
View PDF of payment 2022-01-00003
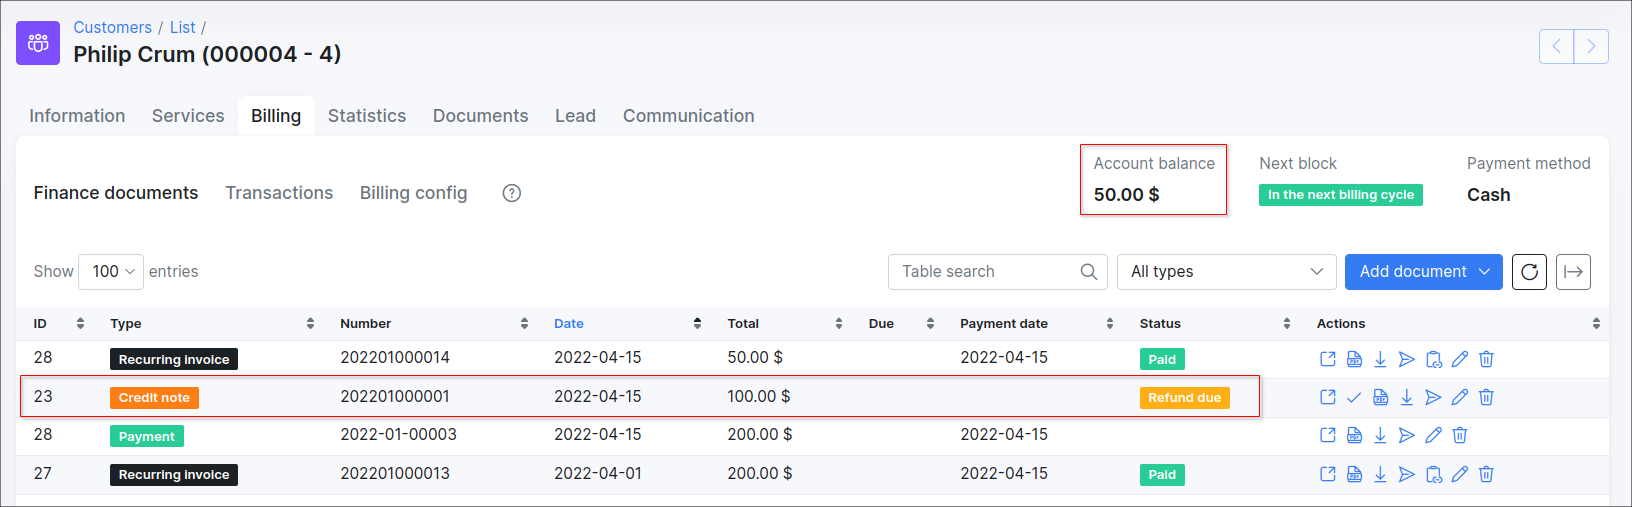click(x=1354, y=436)
